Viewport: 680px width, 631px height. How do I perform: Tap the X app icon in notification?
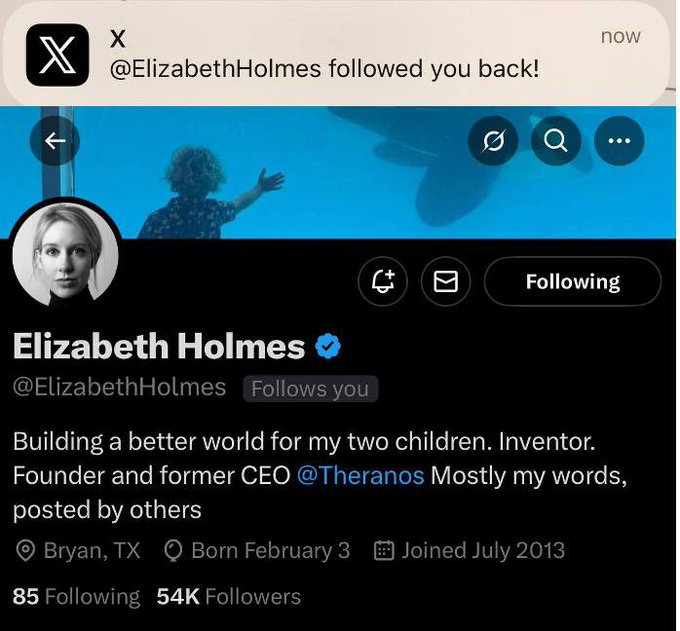point(58,54)
